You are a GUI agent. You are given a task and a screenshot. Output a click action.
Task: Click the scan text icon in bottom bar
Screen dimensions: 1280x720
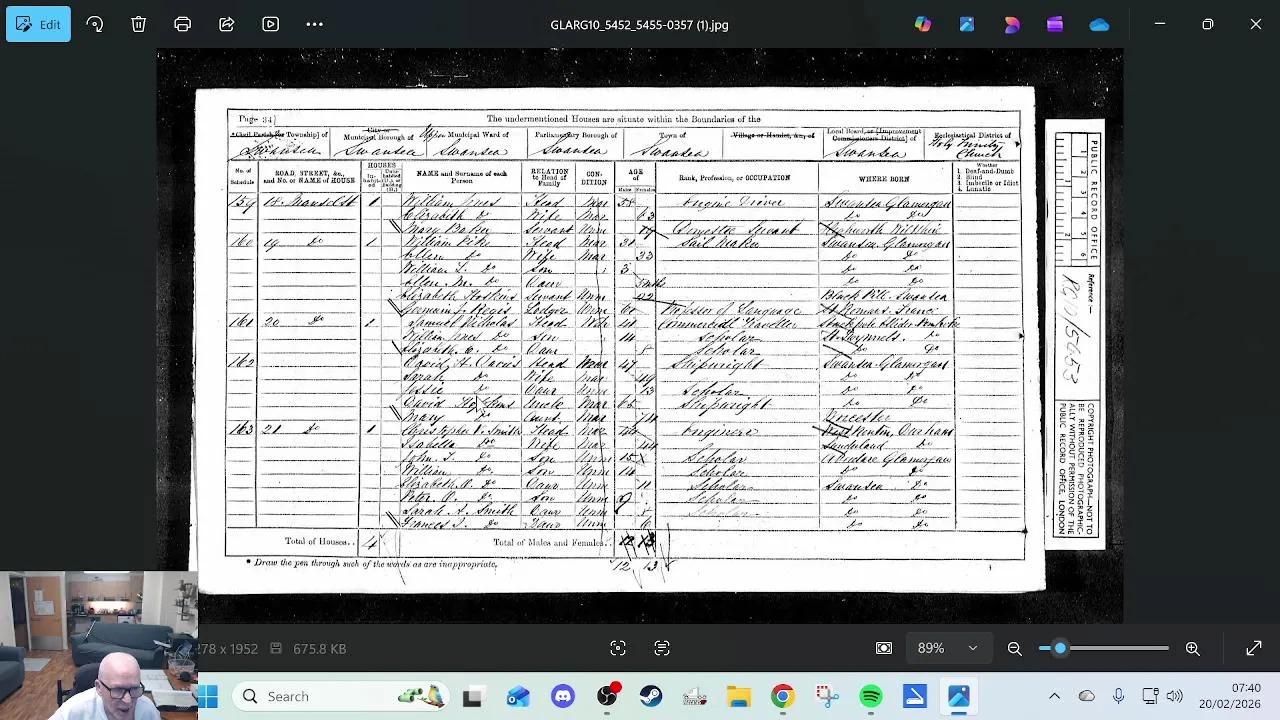(x=662, y=649)
